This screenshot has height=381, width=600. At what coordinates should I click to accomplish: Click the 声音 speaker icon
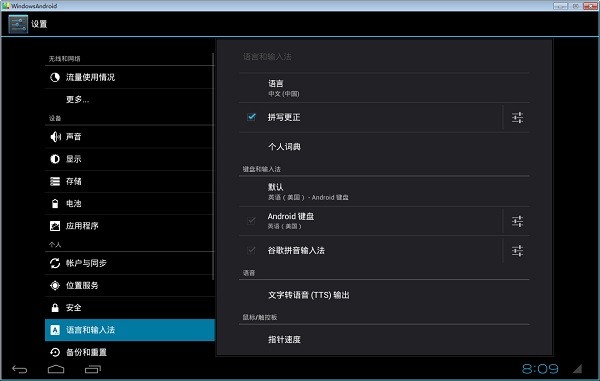tap(55, 137)
